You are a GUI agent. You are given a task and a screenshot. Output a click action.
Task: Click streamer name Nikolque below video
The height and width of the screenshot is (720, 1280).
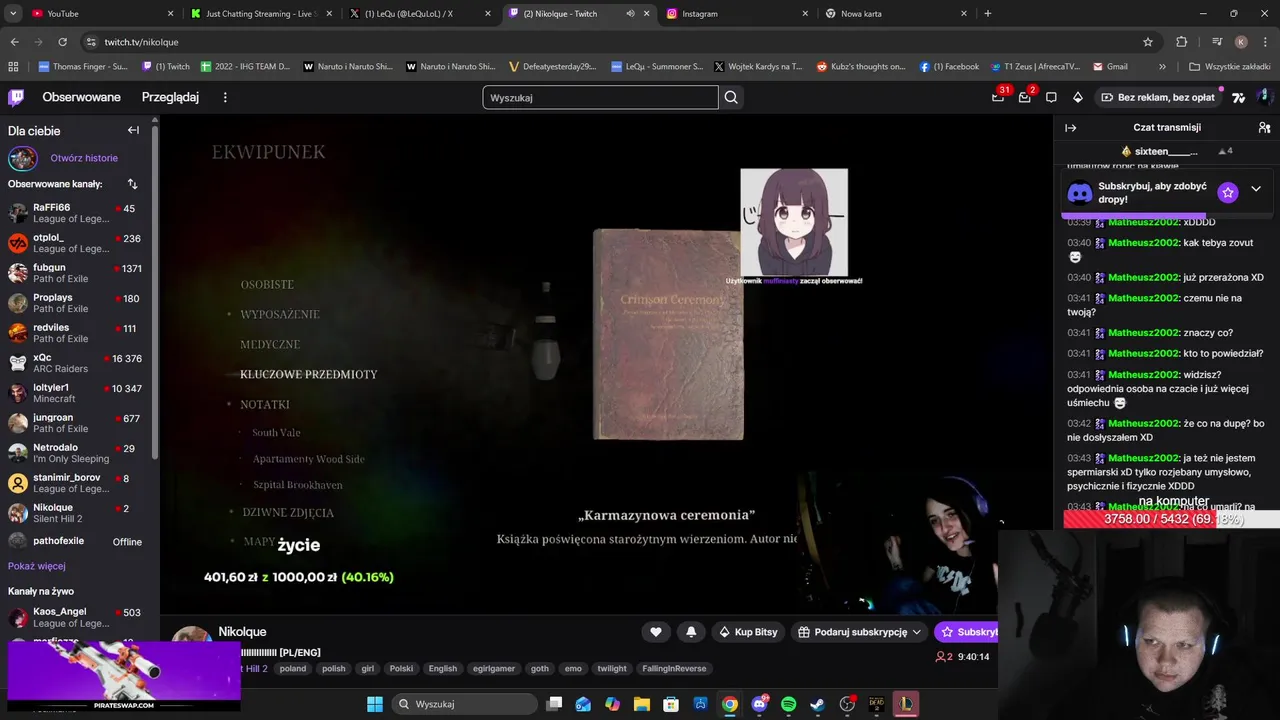(x=242, y=632)
